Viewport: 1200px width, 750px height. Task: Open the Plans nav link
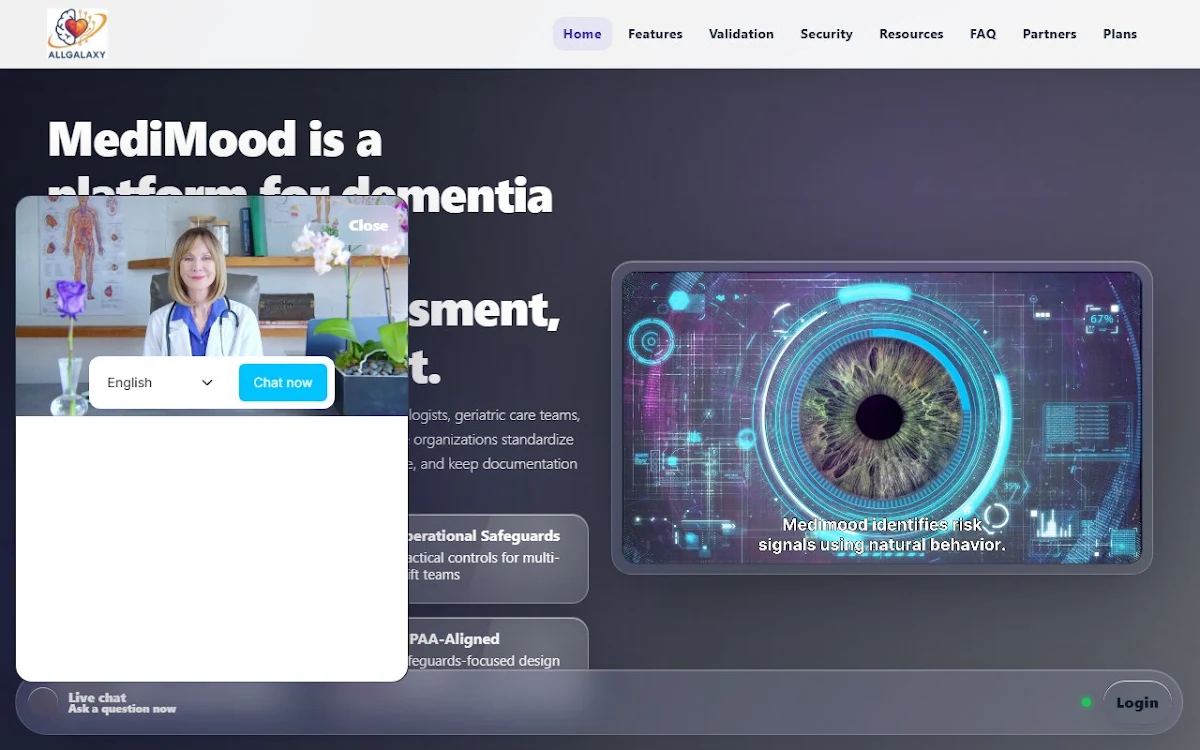pos(1120,34)
